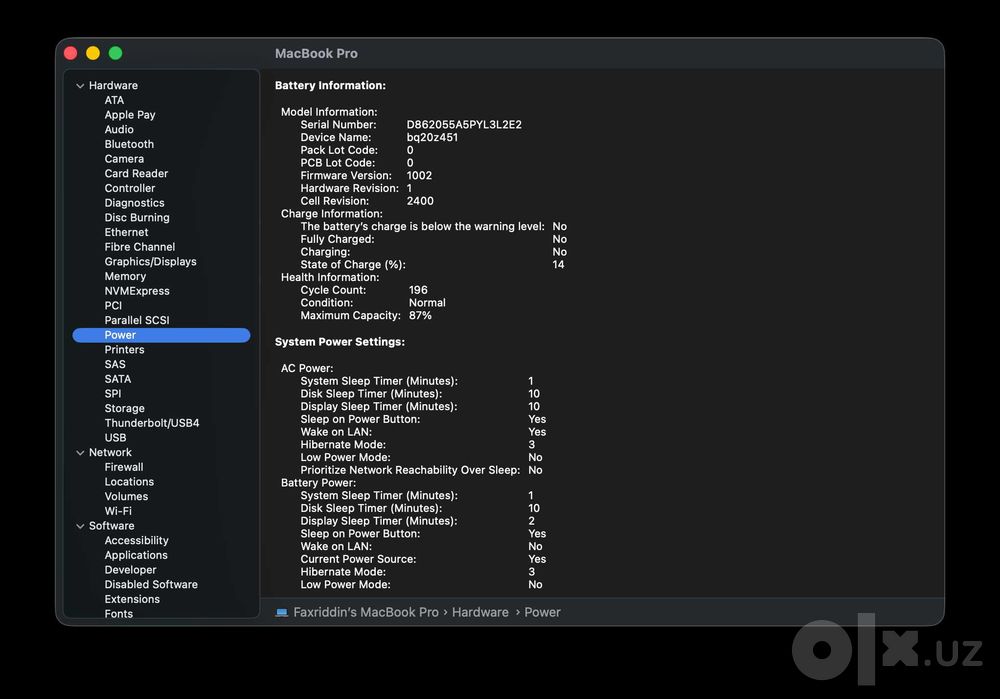Click the Software section label
The height and width of the screenshot is (699, 1000).
[x=112, y=526]
